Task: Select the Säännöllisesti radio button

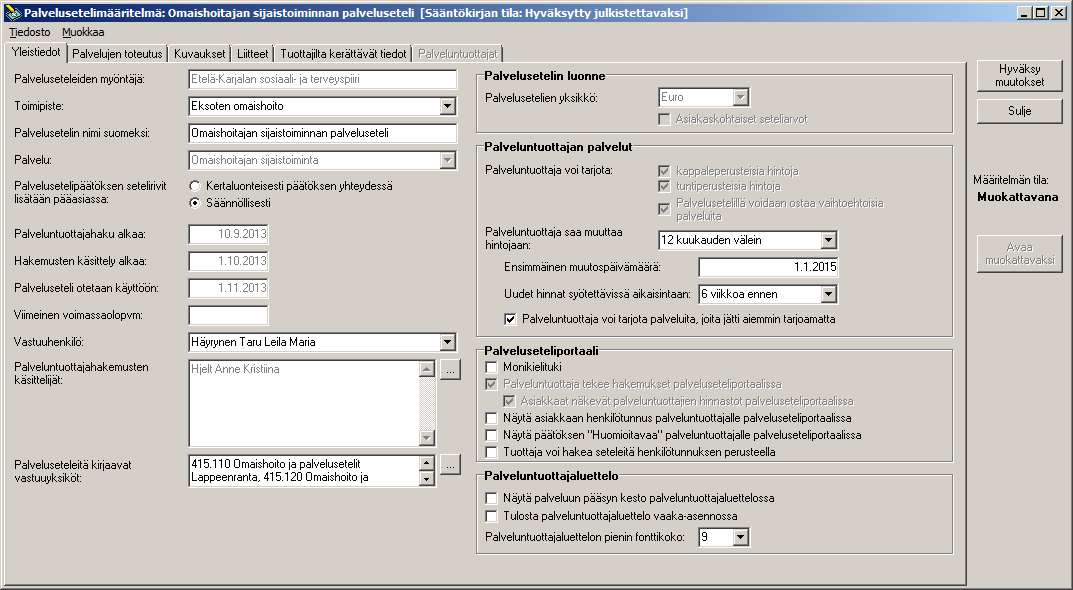Action: (195, 203)
